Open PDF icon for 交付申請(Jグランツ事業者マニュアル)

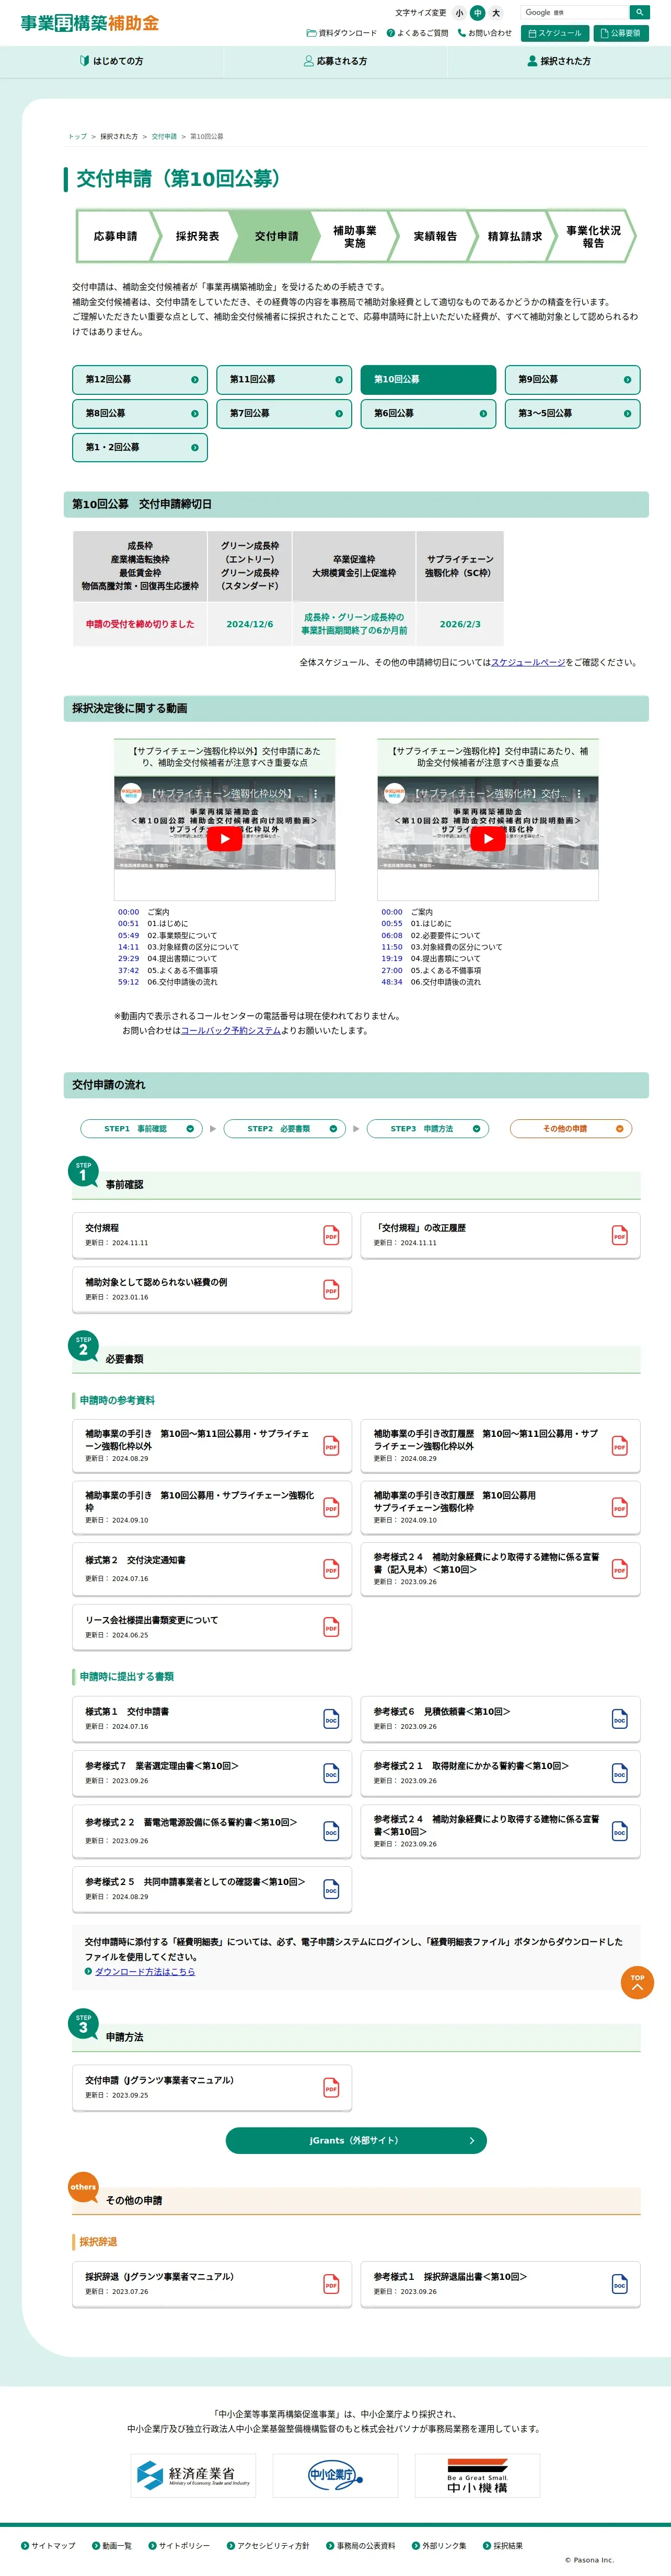[x=331, y=2087]
